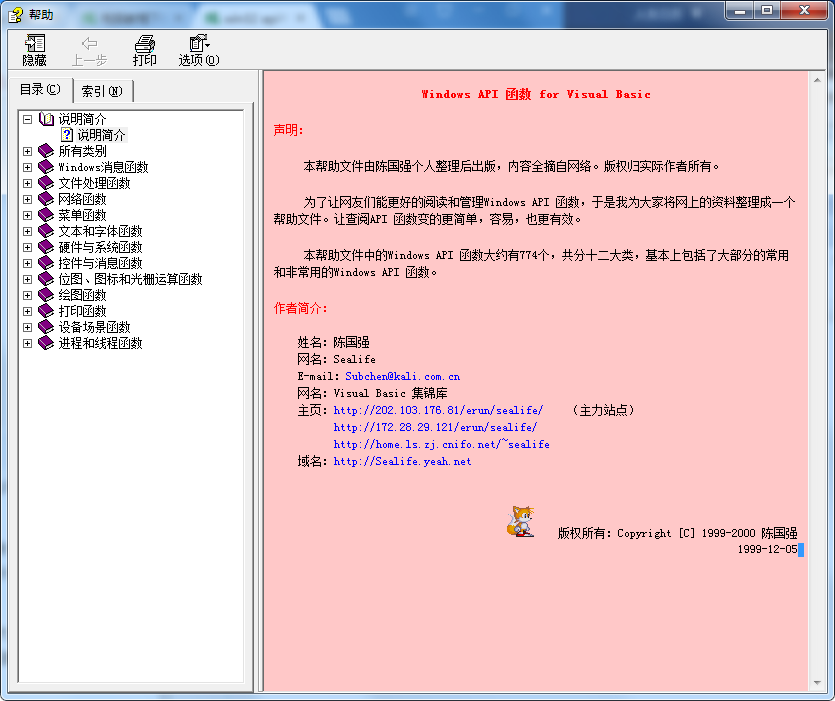Click the book icon of 进程和线程函数
This screenshot has width=835, height=701.
click(45, 343)
